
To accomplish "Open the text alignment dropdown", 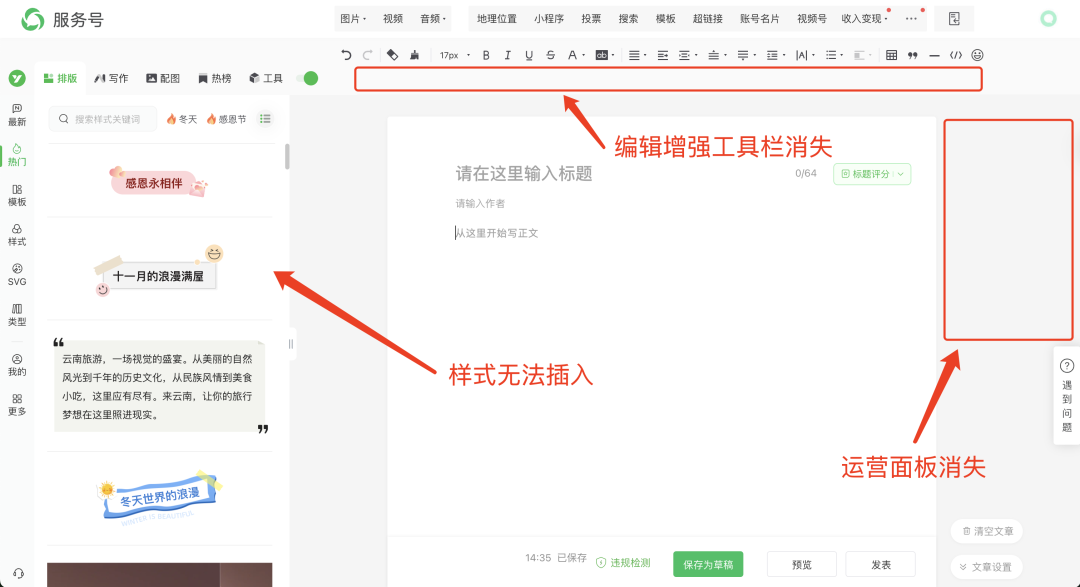I will coord(637,55).
